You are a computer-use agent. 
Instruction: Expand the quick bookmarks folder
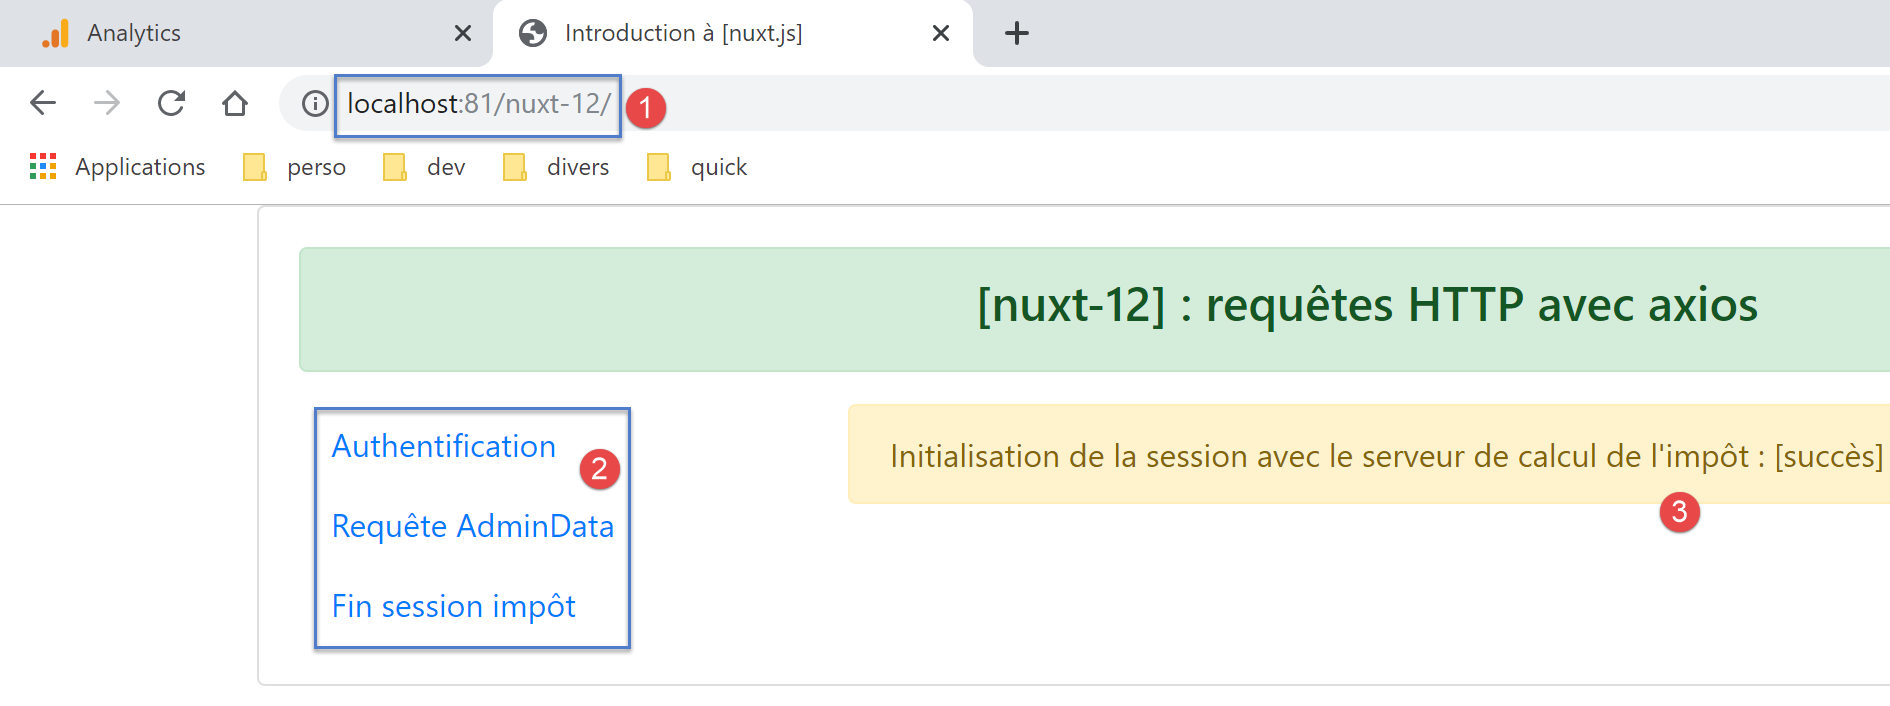[698, 167]
